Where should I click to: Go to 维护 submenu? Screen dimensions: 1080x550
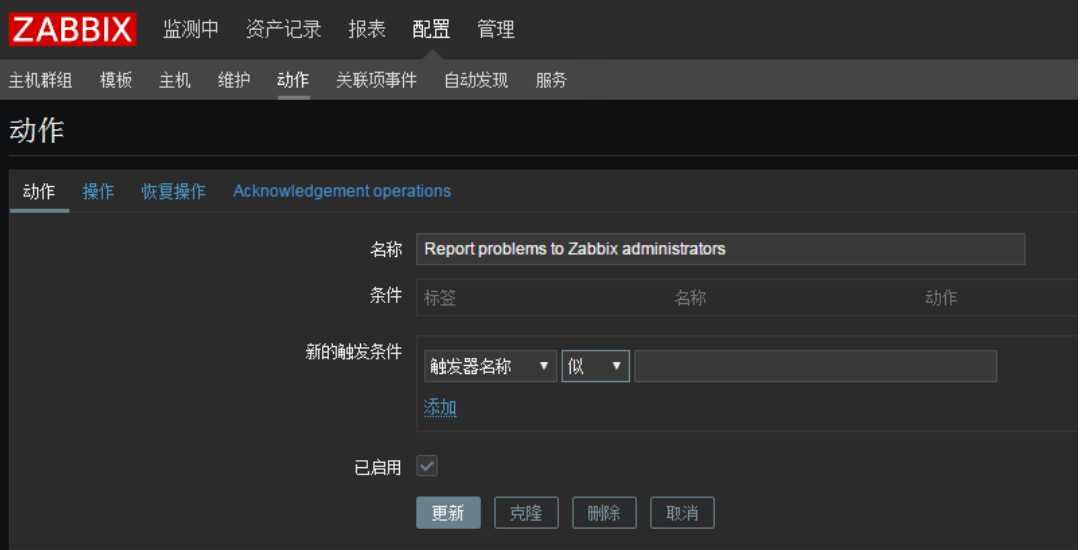point(233,80)
